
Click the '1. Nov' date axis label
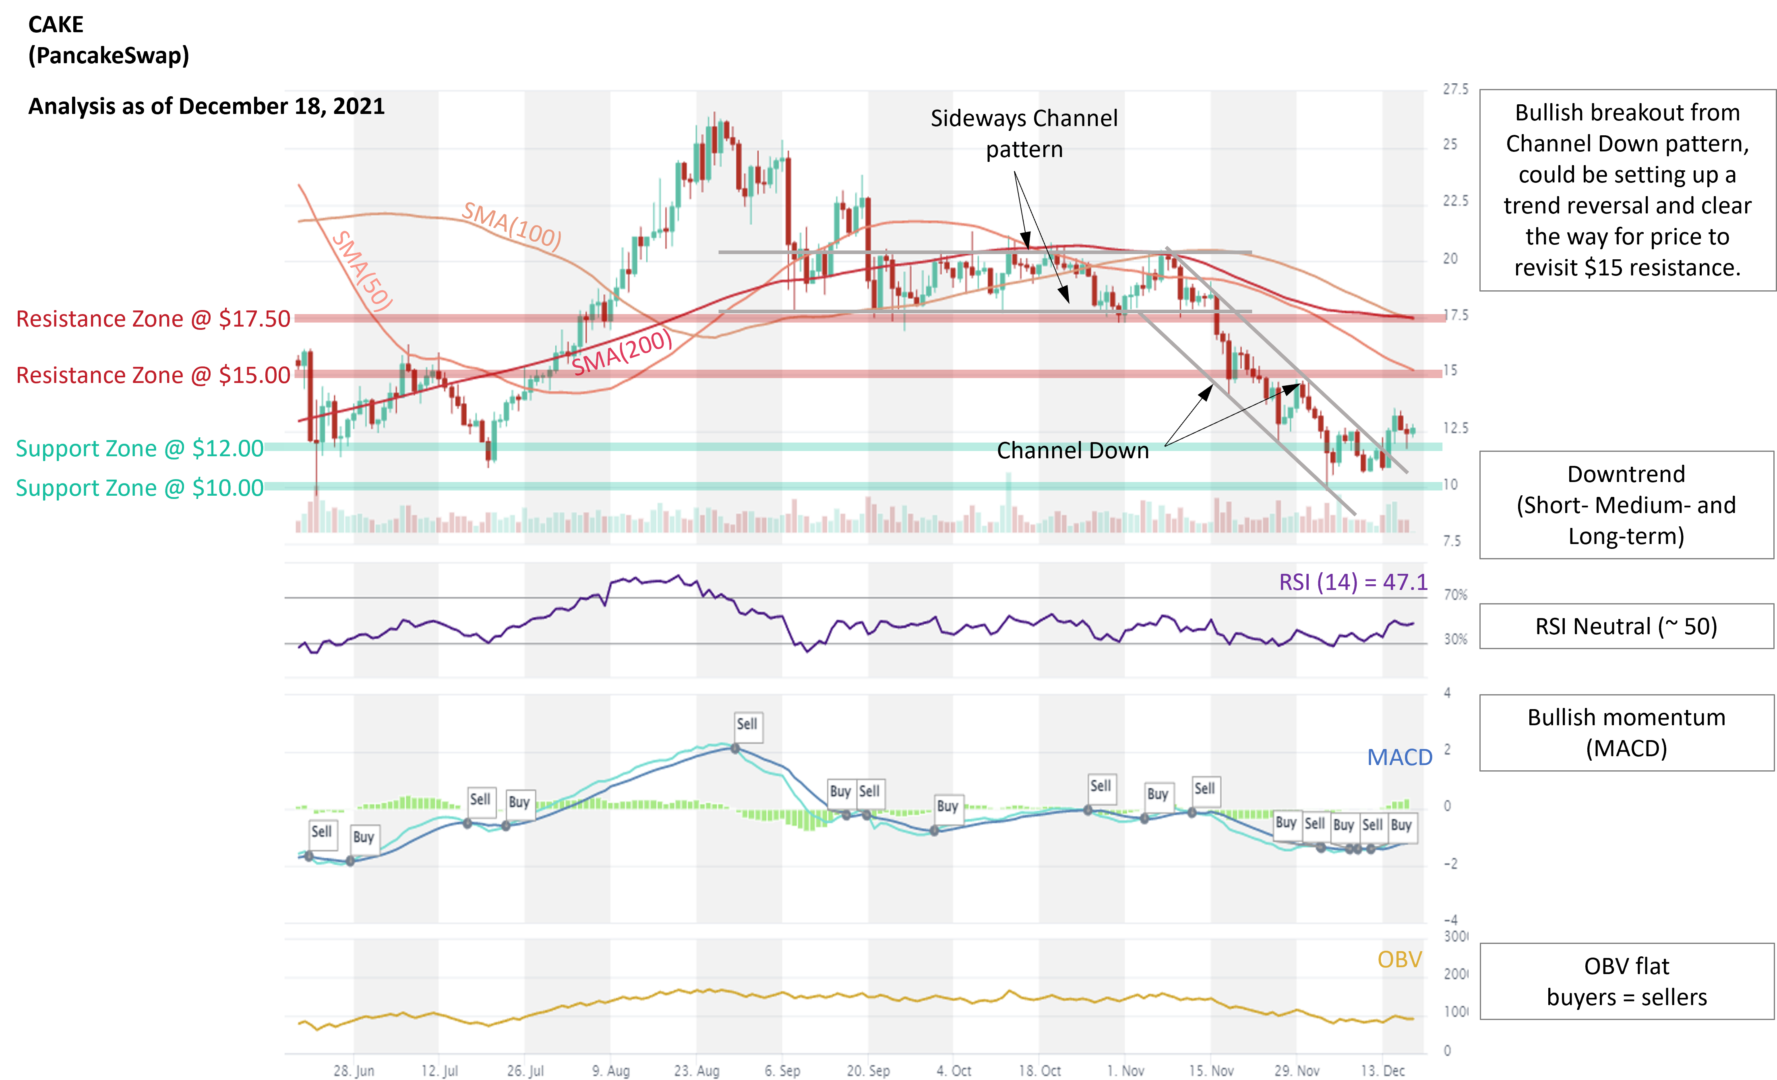[1126, 1070]
